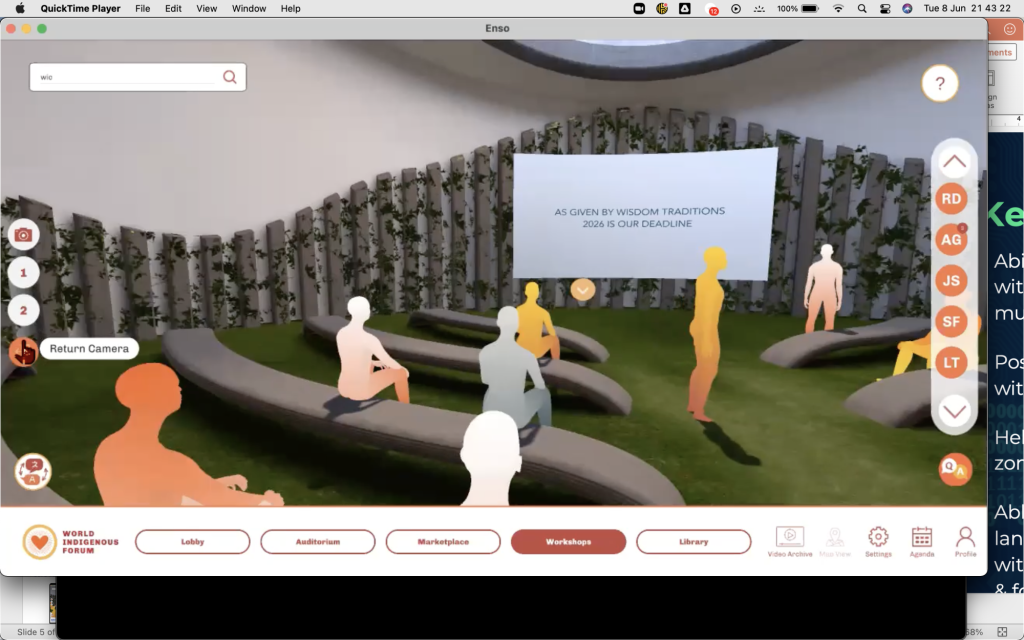Viewport: 1024px width, 640px height.
Task: Open the Profile page
Action: point(965,540)
